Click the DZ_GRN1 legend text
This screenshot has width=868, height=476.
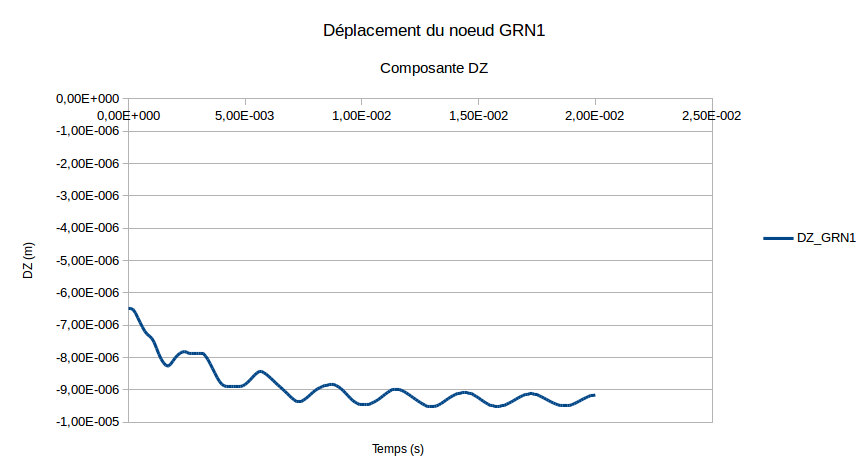point(826,238)
